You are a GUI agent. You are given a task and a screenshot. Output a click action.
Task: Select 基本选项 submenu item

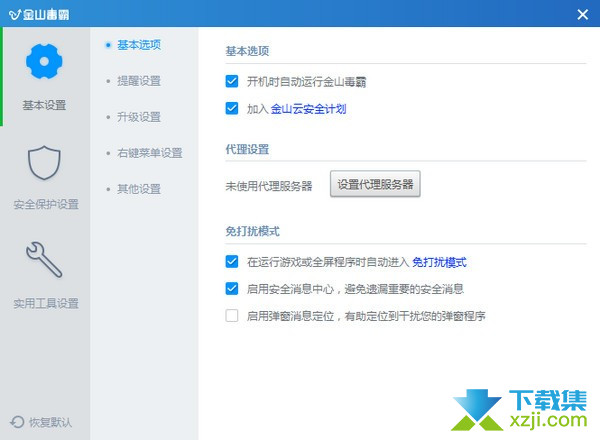(139, 45)
